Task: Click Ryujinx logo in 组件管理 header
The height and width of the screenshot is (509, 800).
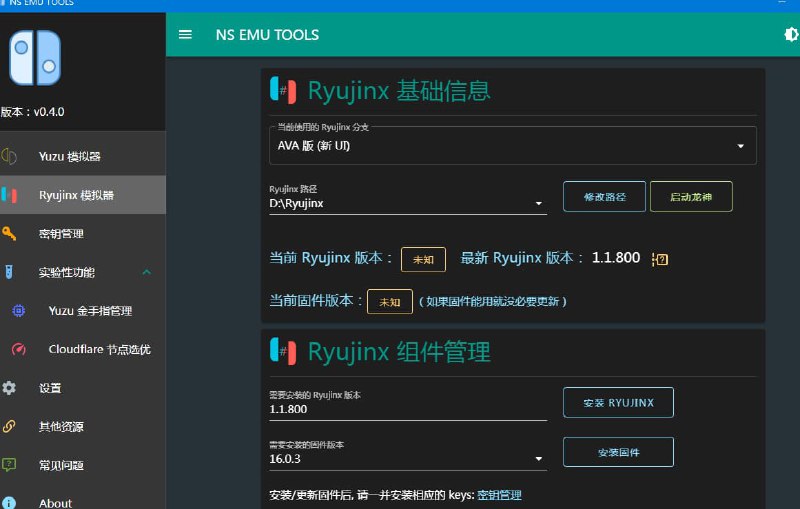Action: [x=283, y=351]
